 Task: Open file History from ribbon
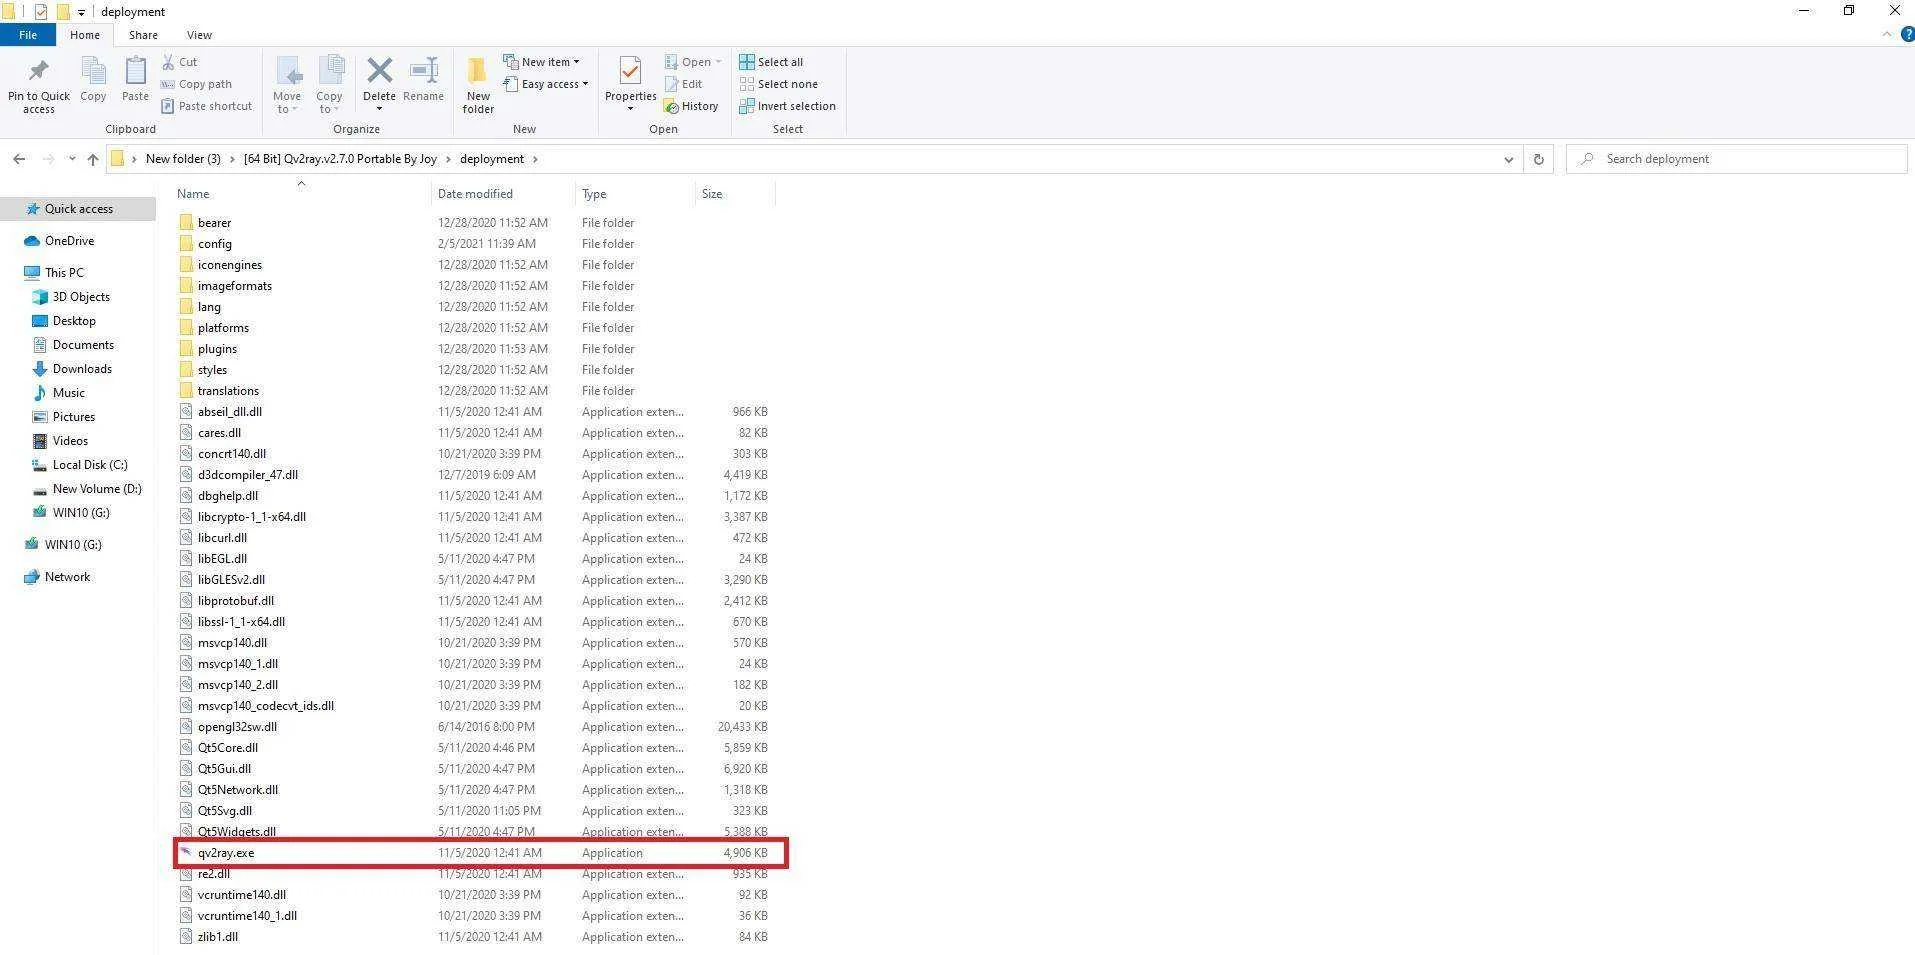click(691, 106)
